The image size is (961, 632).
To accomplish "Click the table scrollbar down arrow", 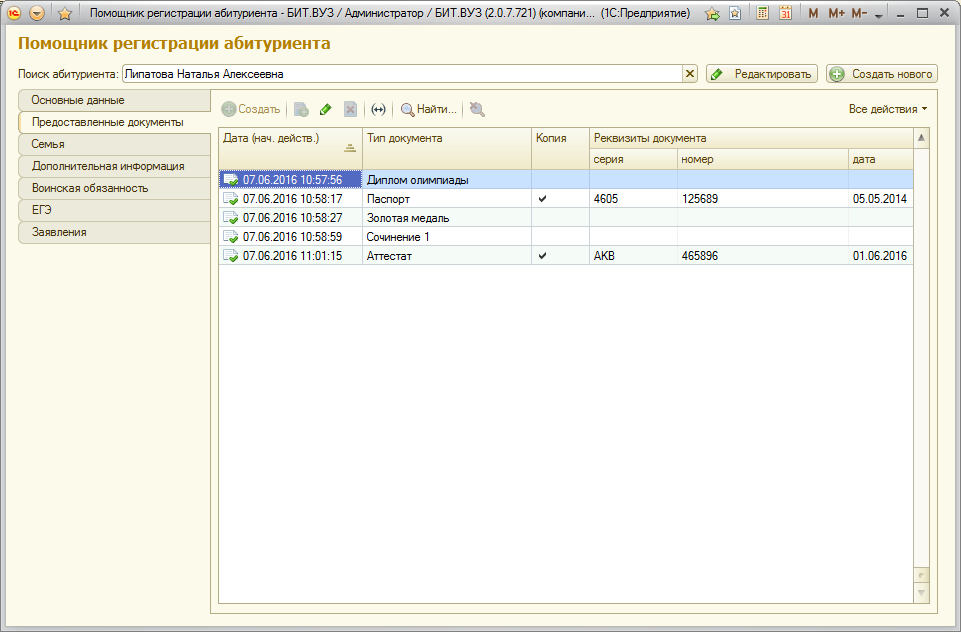I will [x=921, y=593].
